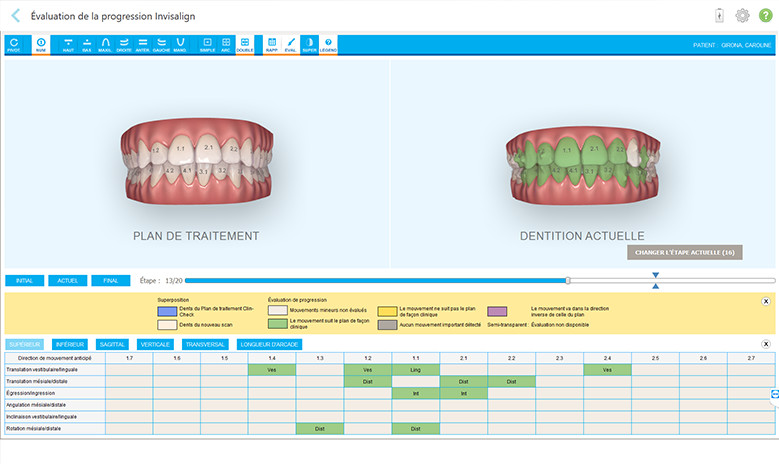Show the MAND mandibular arch view
779x464 pixels.
pos(180,45)
